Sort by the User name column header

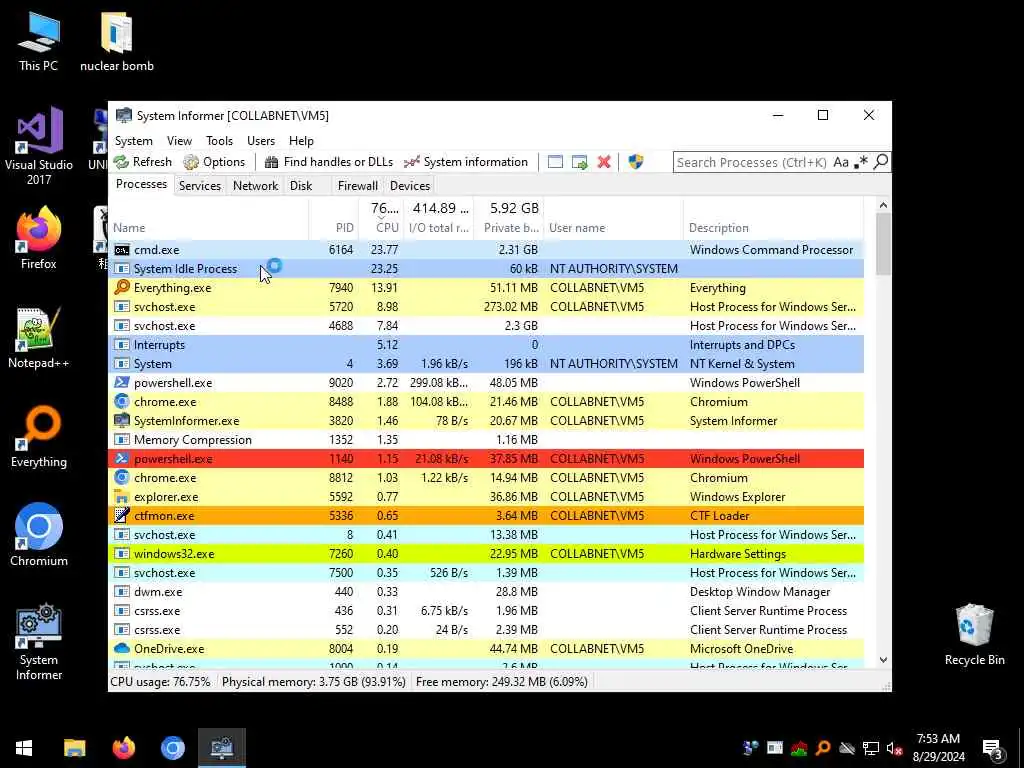pyautogui.click(x=614, y=228)
